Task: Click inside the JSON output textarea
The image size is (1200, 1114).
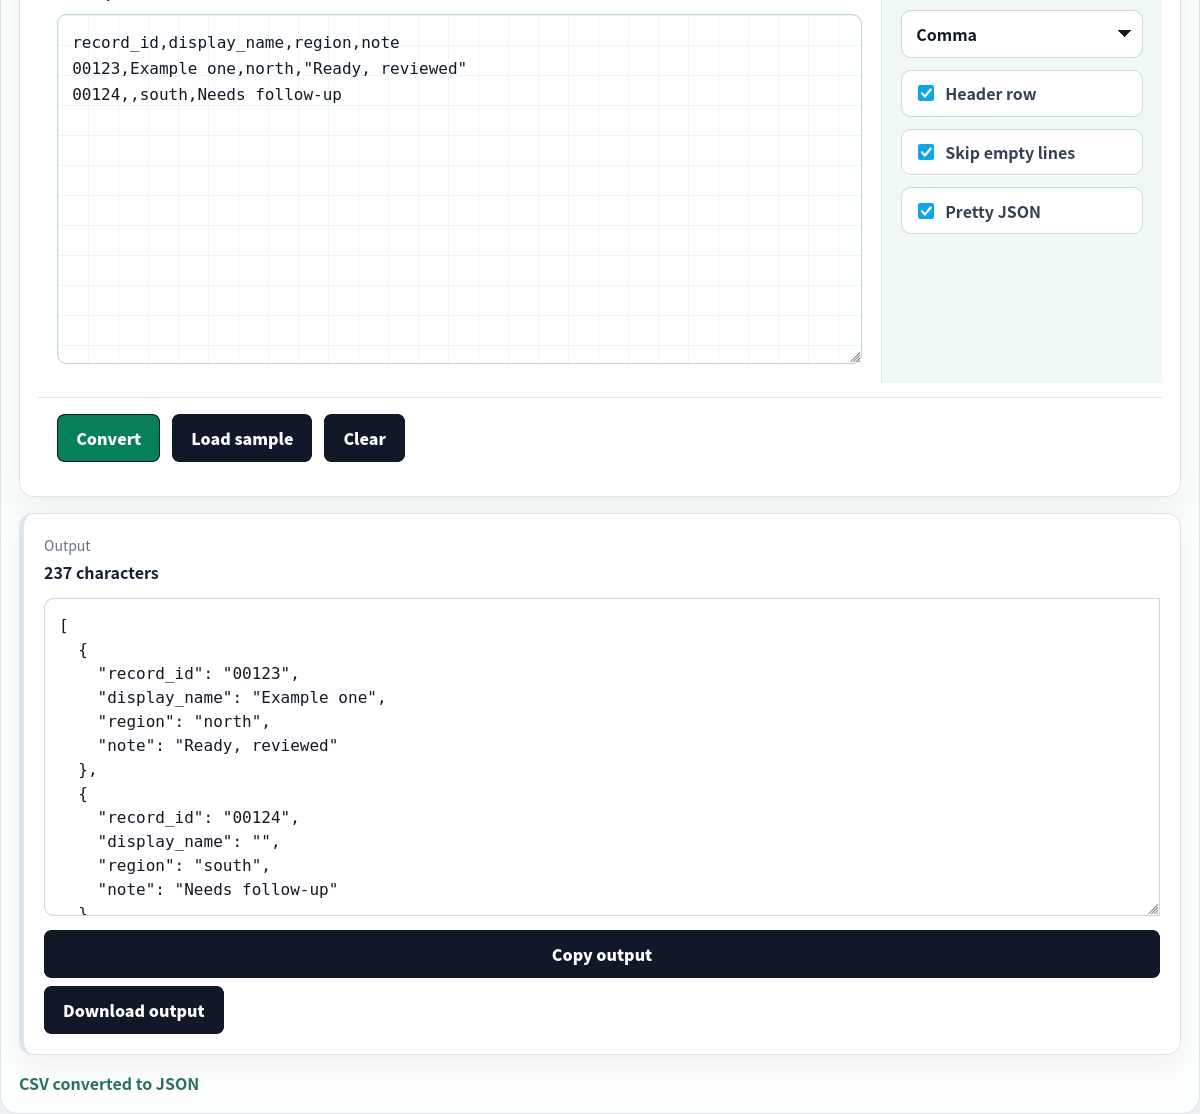Action: click(x=602, y=757)
